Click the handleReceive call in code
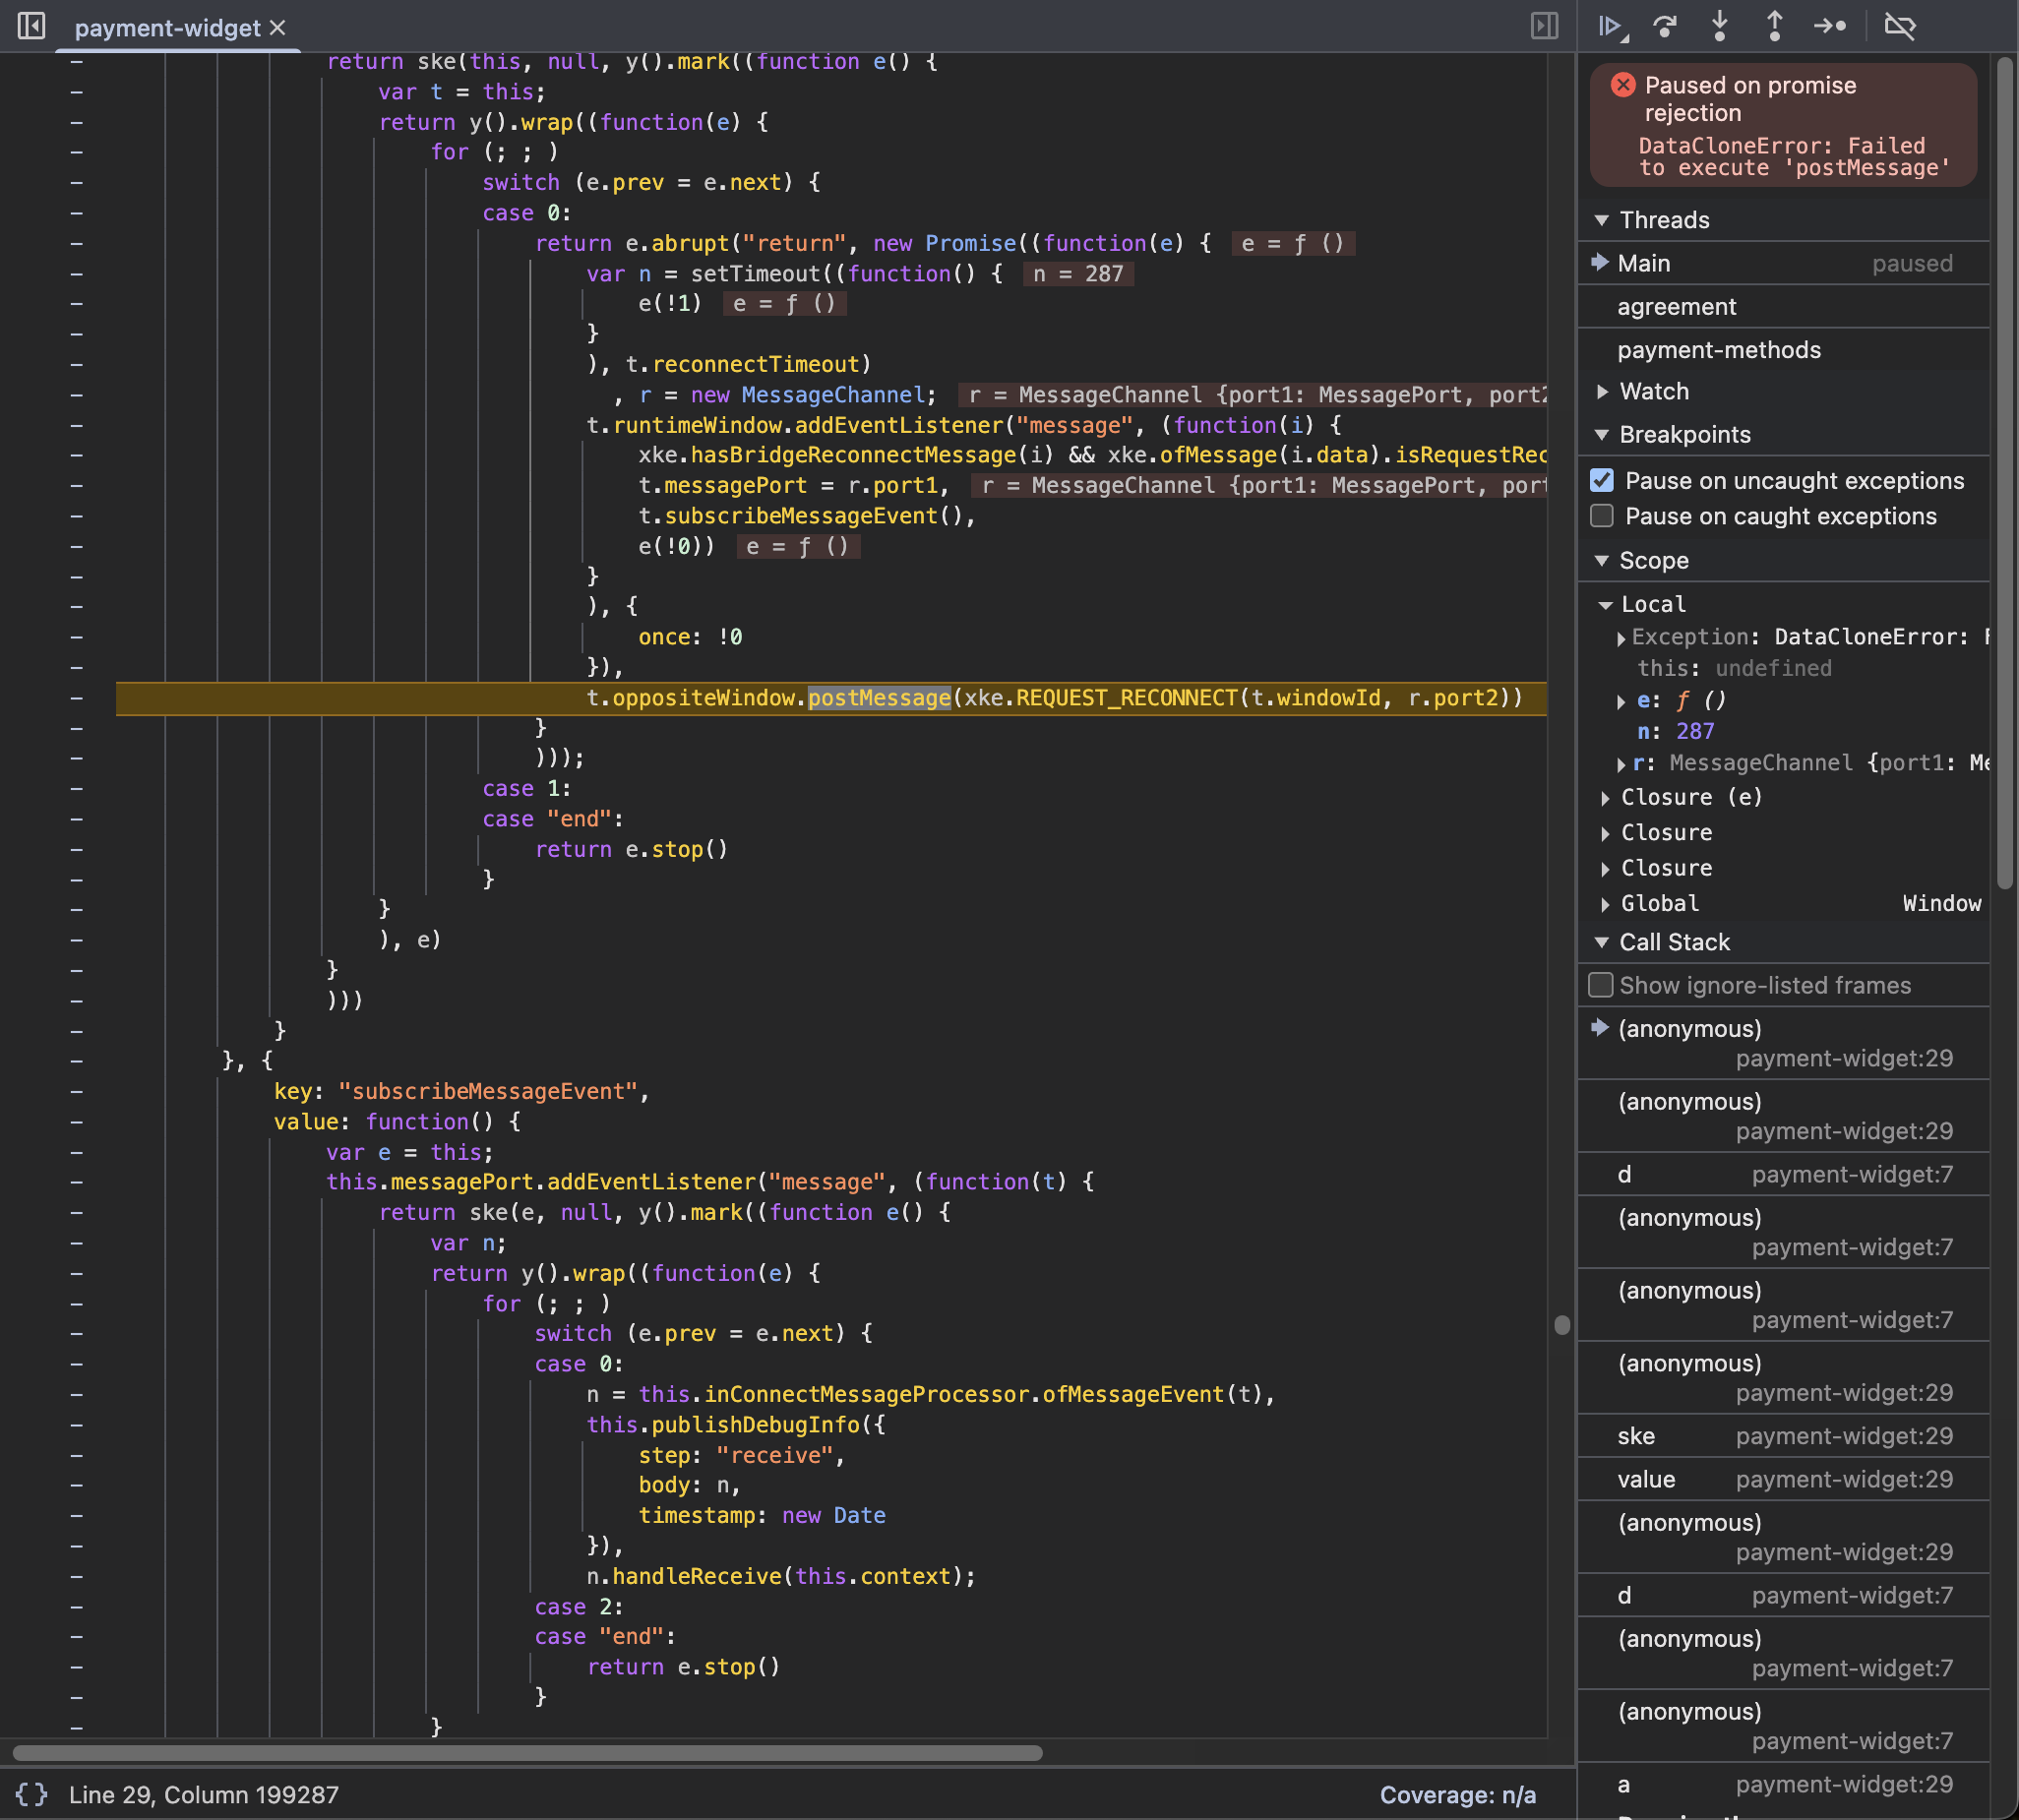This screenshot has height=1820, width=2019. click(x=697, y=1577)
